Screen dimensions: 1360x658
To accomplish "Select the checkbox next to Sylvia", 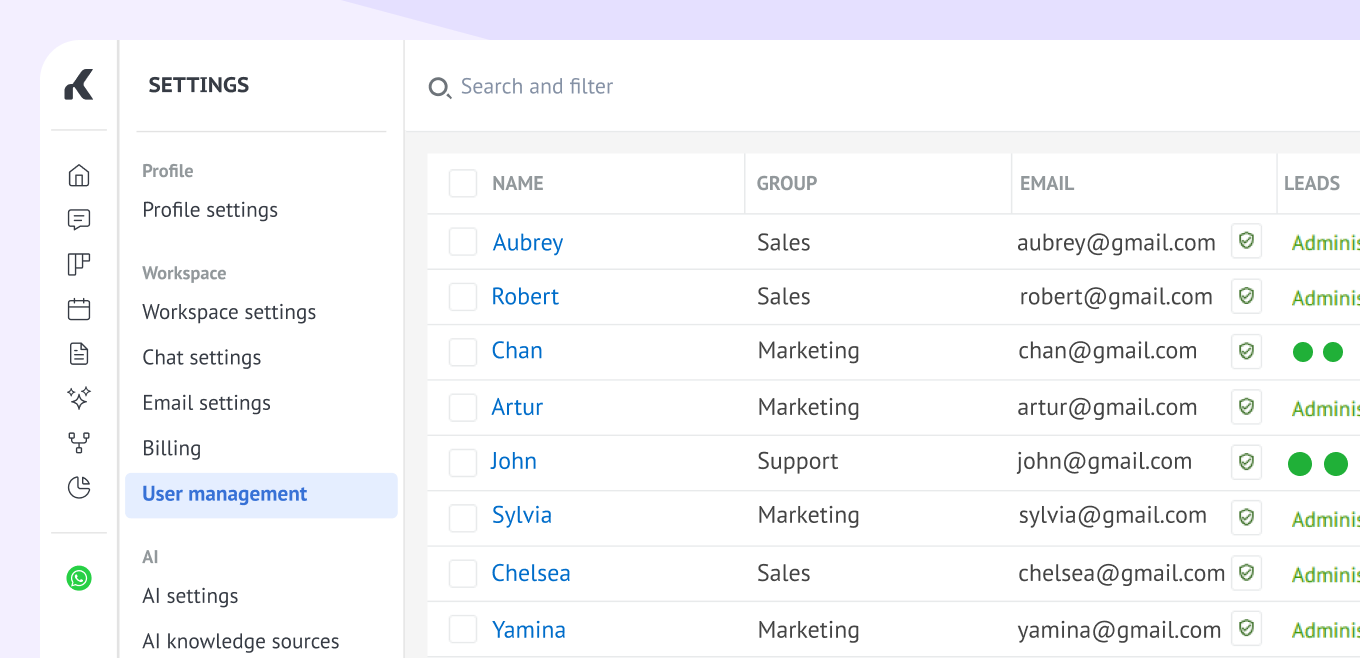I will [x=463, y=517].
